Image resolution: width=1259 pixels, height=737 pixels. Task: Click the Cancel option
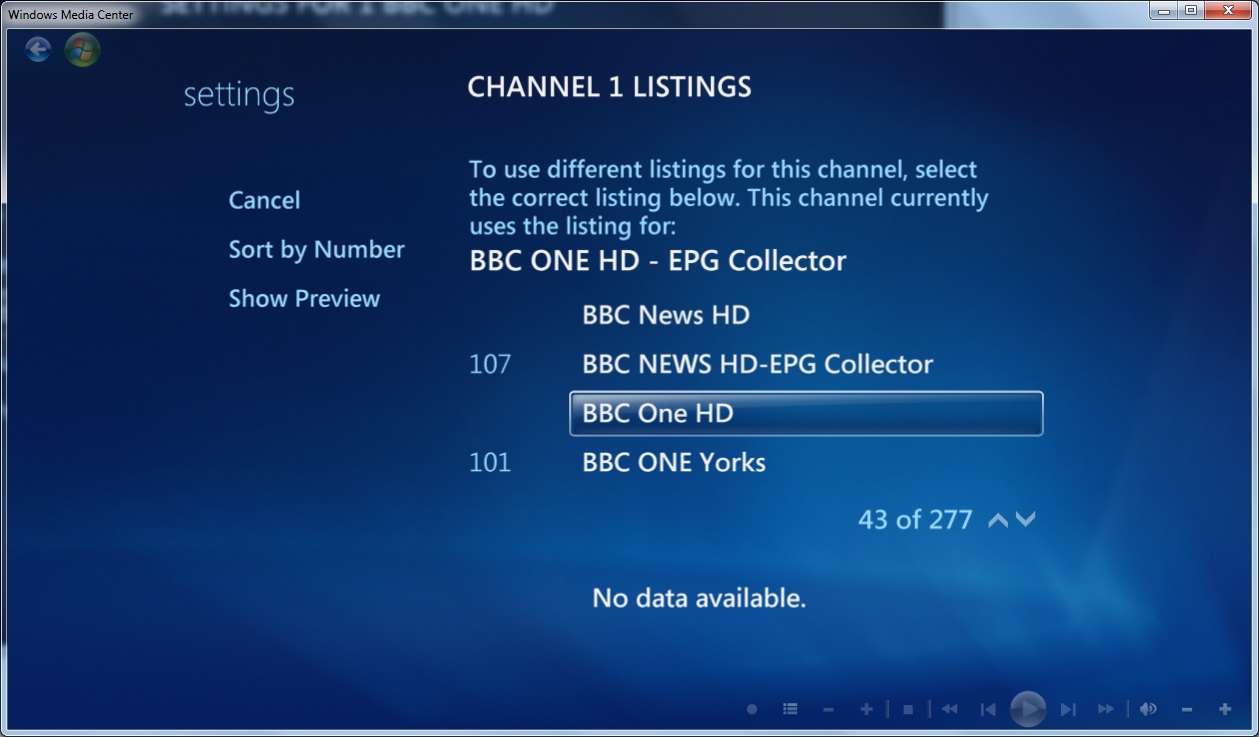pos(264,200)
